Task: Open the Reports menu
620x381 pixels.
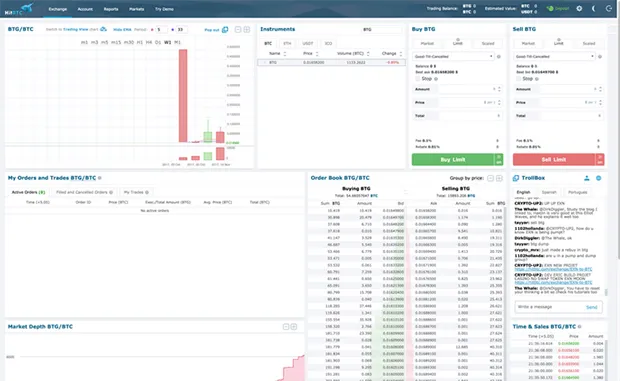Action: pos(111,9)
